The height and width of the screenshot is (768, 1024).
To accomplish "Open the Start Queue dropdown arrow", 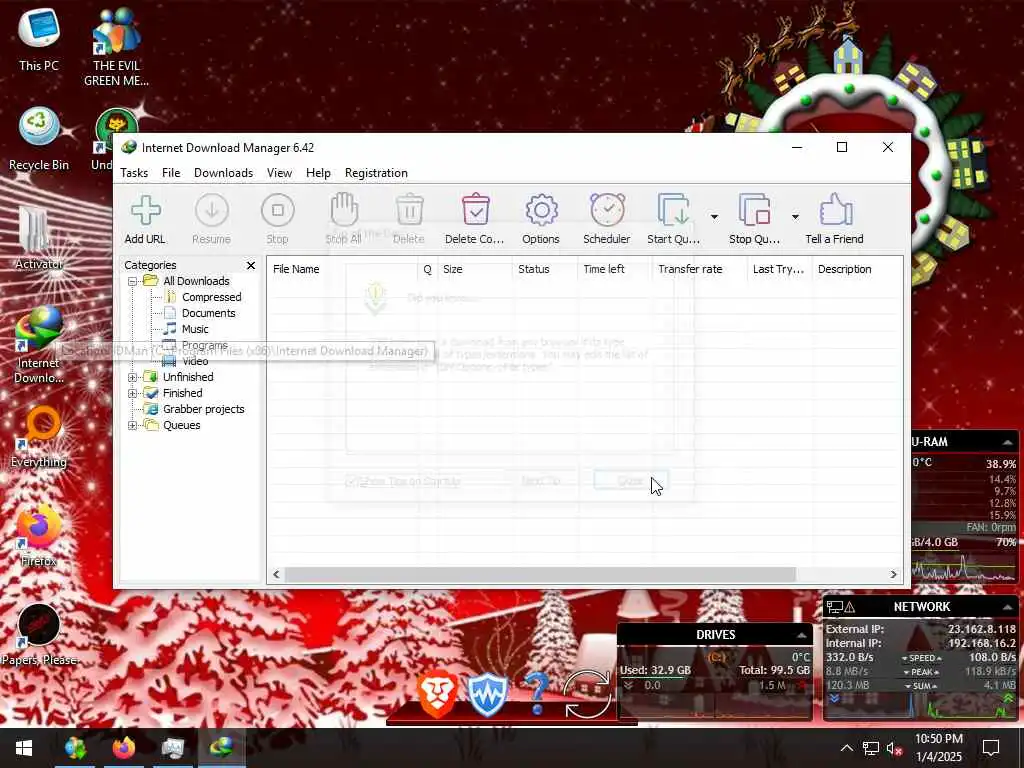I will [714, 217].
